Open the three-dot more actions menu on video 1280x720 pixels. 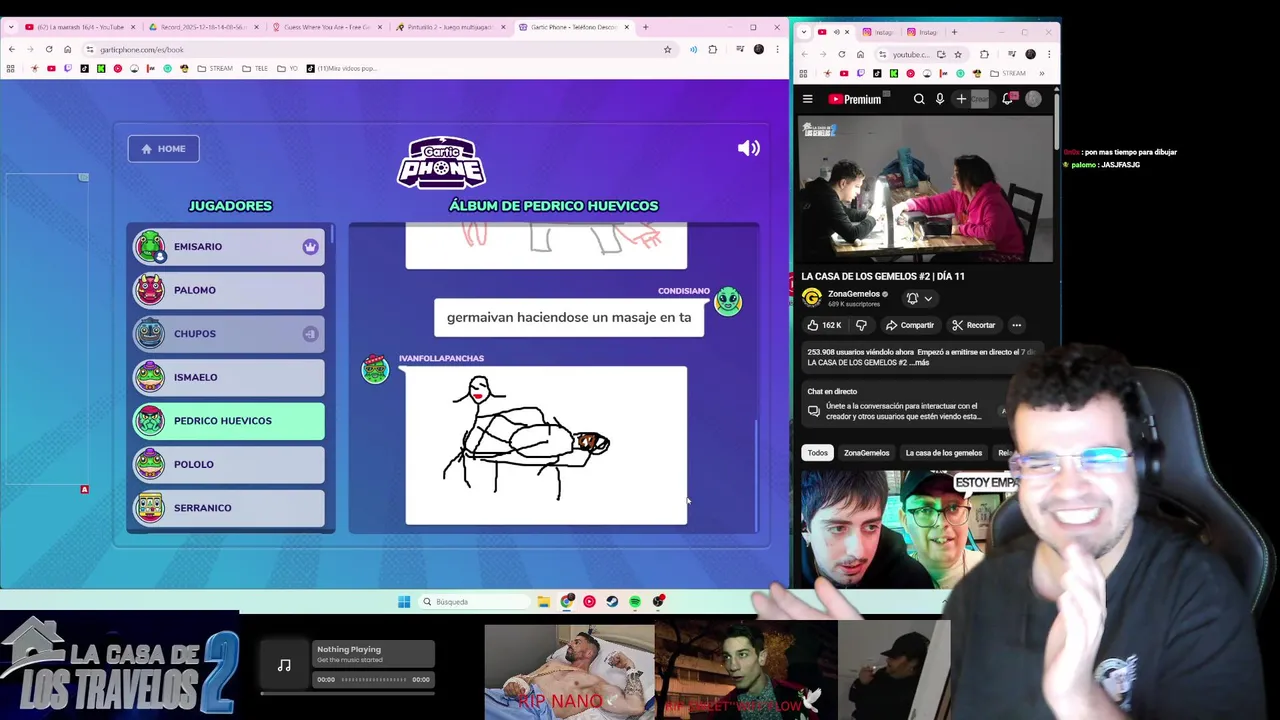pyautogui.click(x=1016, y=325)
